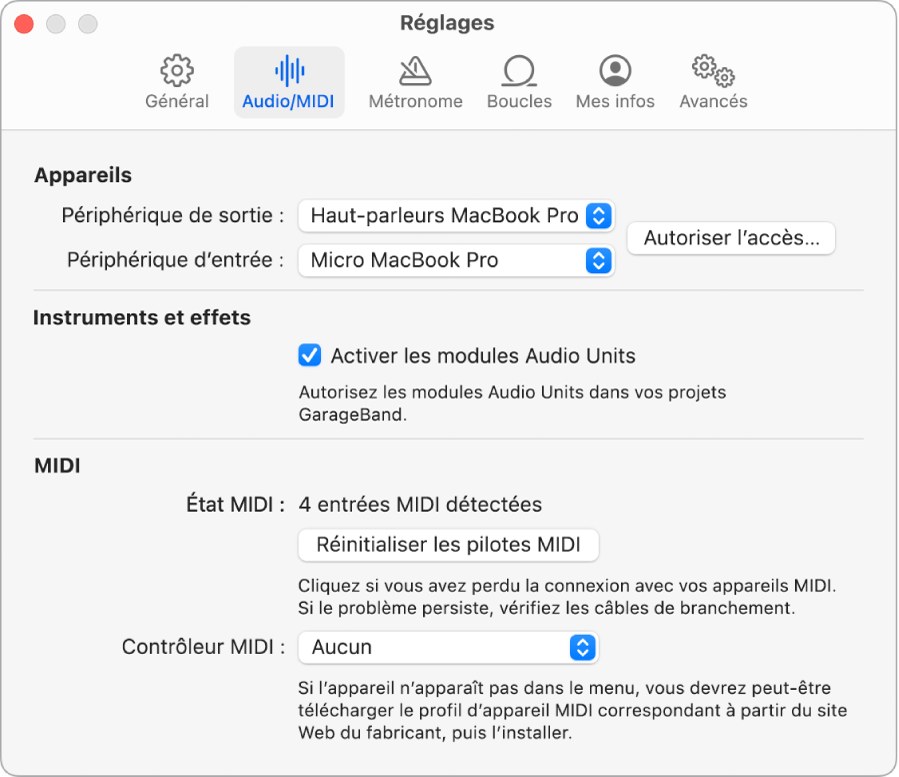
Task: Click the gears icon above Avancés
Action: click(x=711, y=70)
